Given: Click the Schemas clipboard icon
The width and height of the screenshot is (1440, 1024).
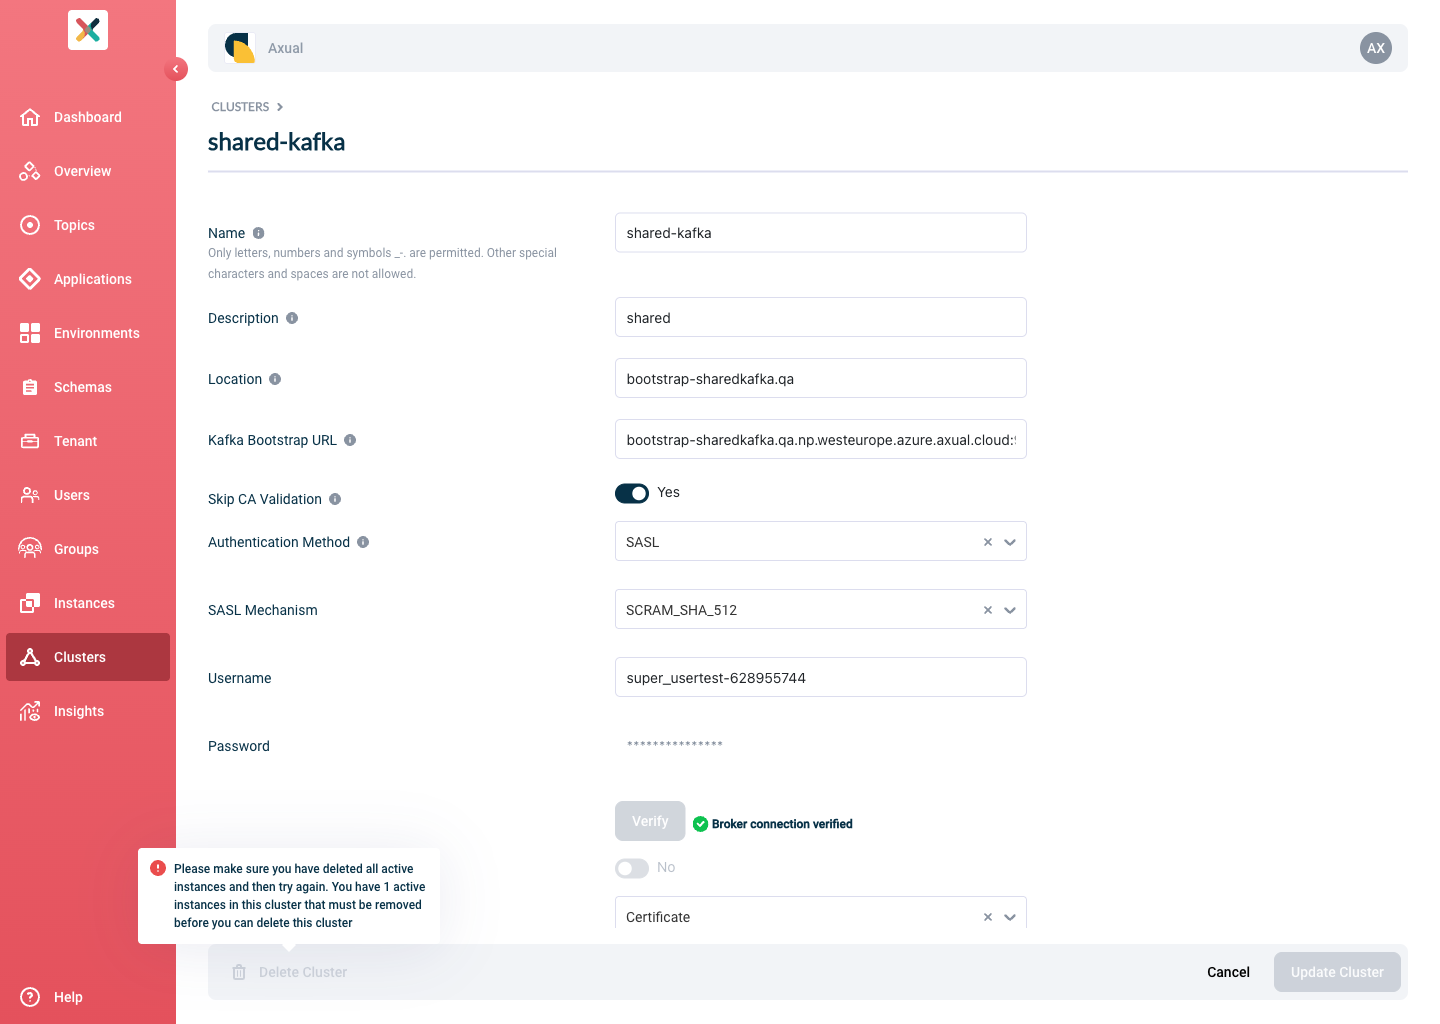Looking at the screenshot, I should pos(30,387).
